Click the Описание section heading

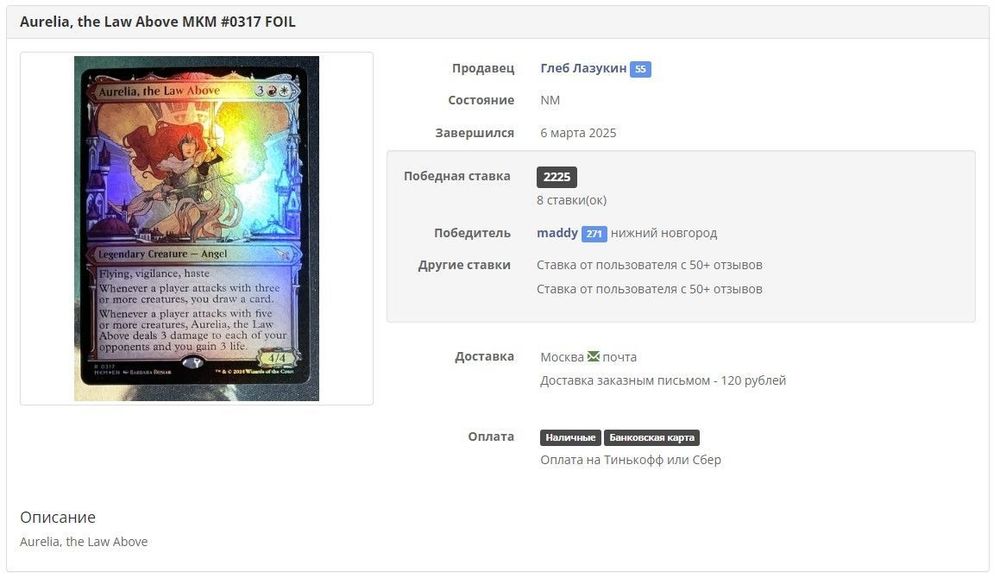(x=57, y=517)
